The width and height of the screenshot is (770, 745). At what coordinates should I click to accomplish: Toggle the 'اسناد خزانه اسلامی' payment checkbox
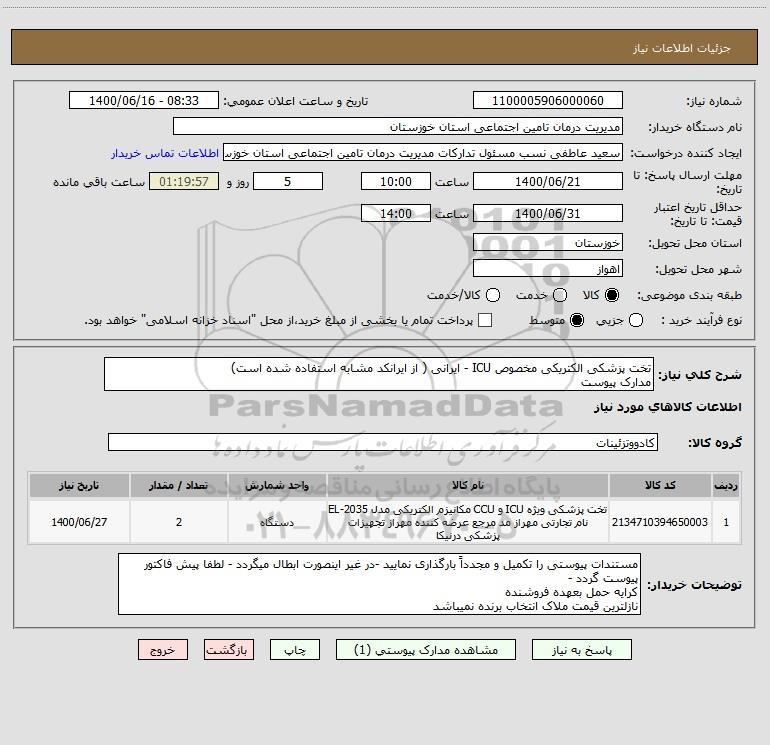485,320
